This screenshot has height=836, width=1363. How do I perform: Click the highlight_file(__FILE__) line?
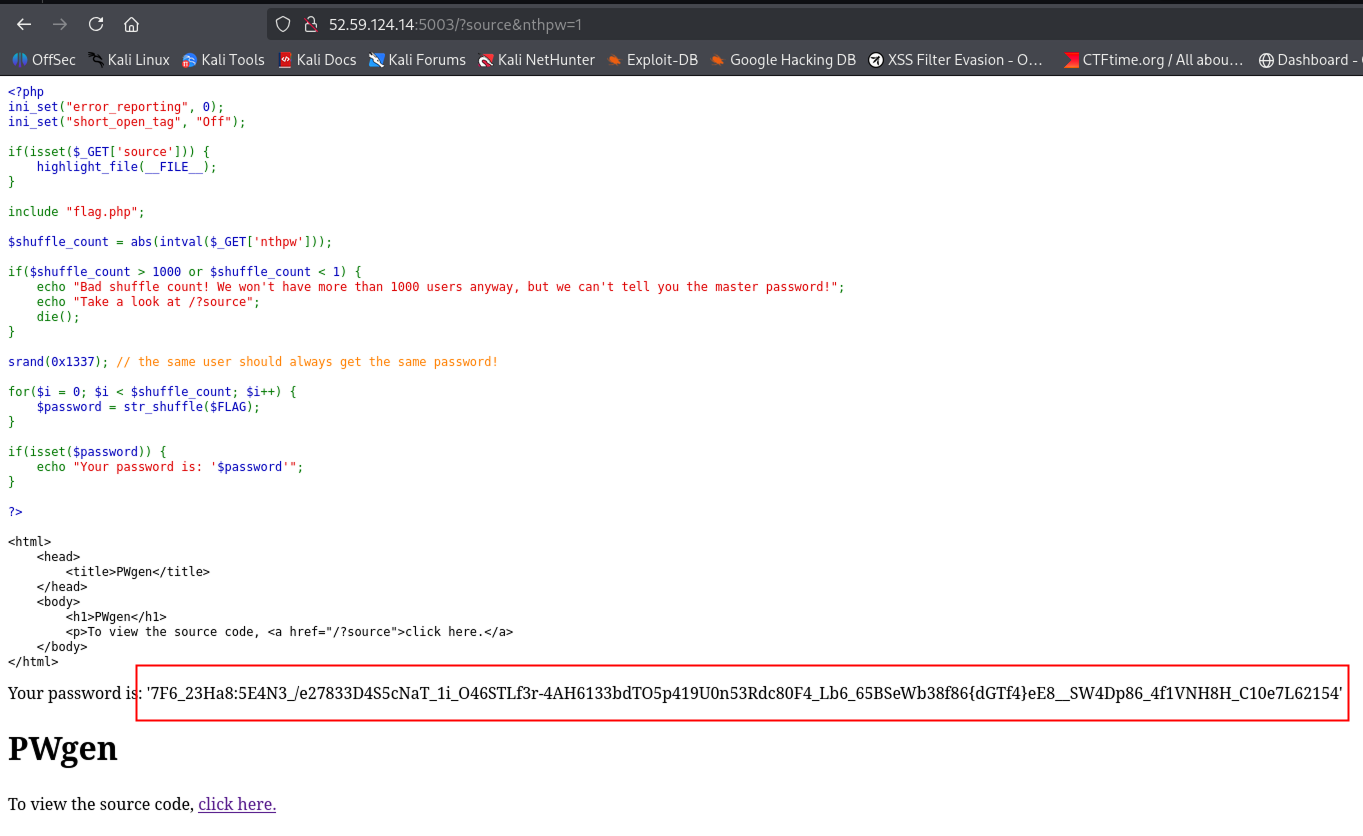127,167
